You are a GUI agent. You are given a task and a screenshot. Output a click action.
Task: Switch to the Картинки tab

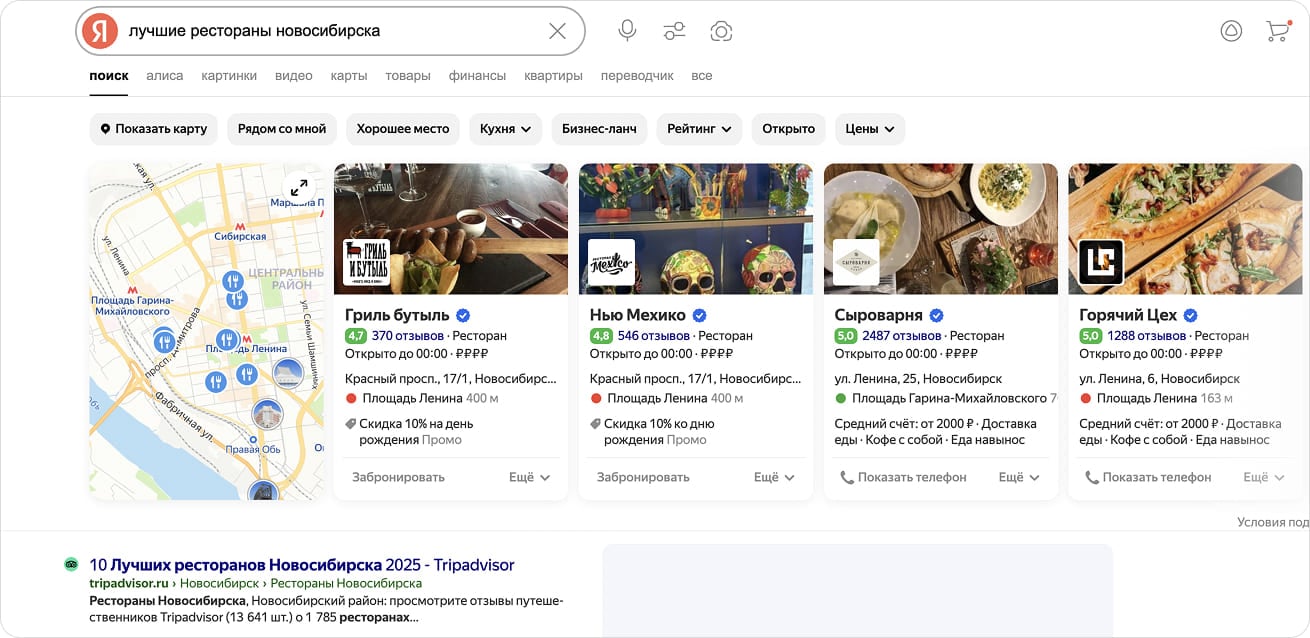(x=230, y=75)
